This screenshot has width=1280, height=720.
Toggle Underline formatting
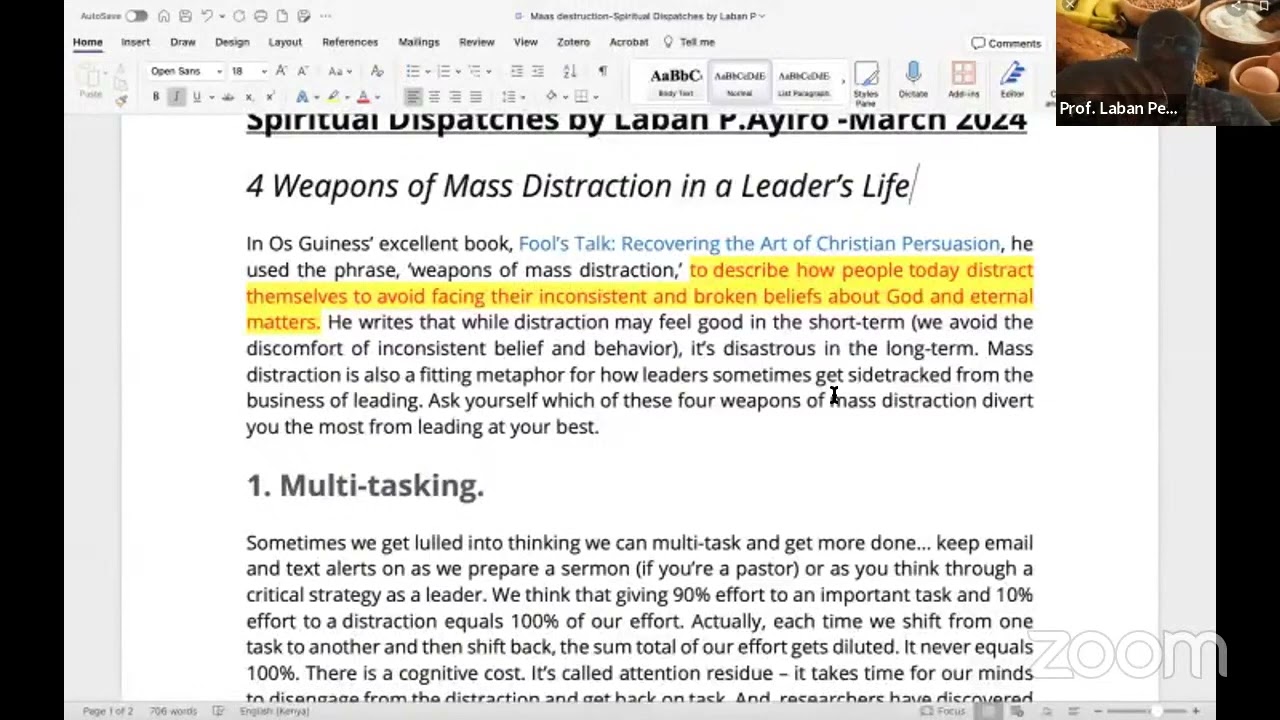click(196, 97)
